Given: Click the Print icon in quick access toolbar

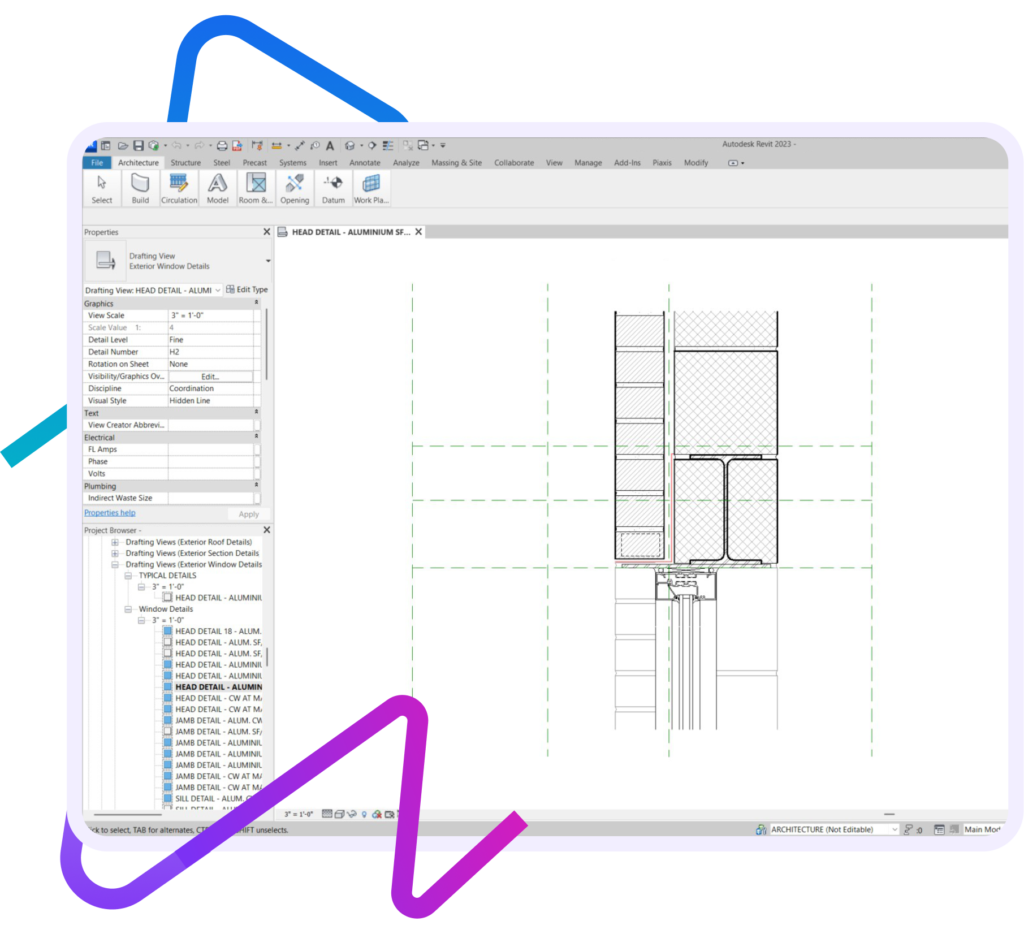Looking at the screenshot, I should (x=222, y=145).
